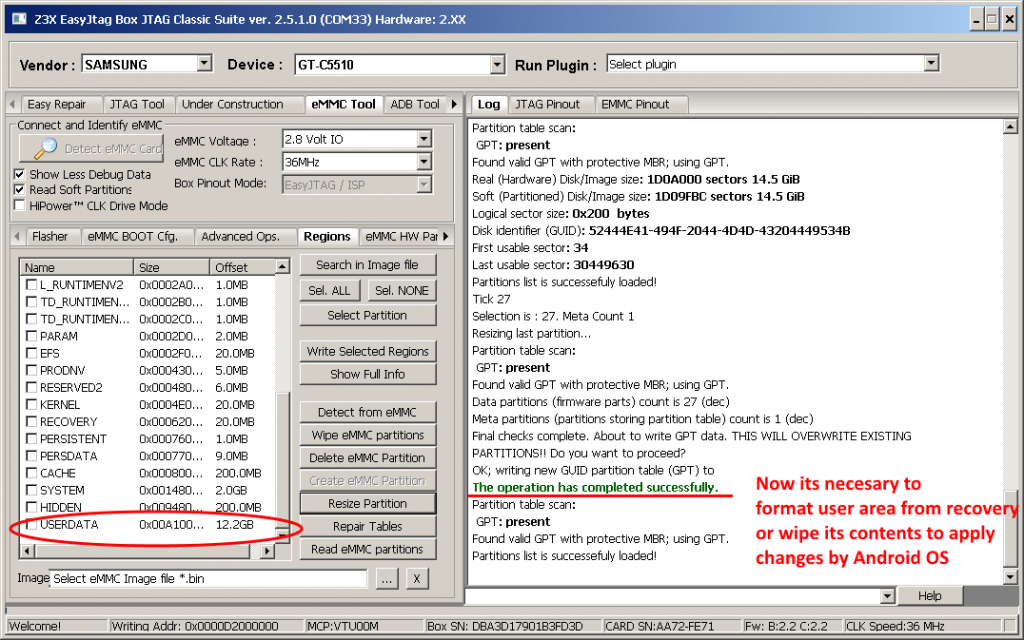Click the Delete eMMC Partition button
Screen dimensions: 1024x640
point(367,457)
